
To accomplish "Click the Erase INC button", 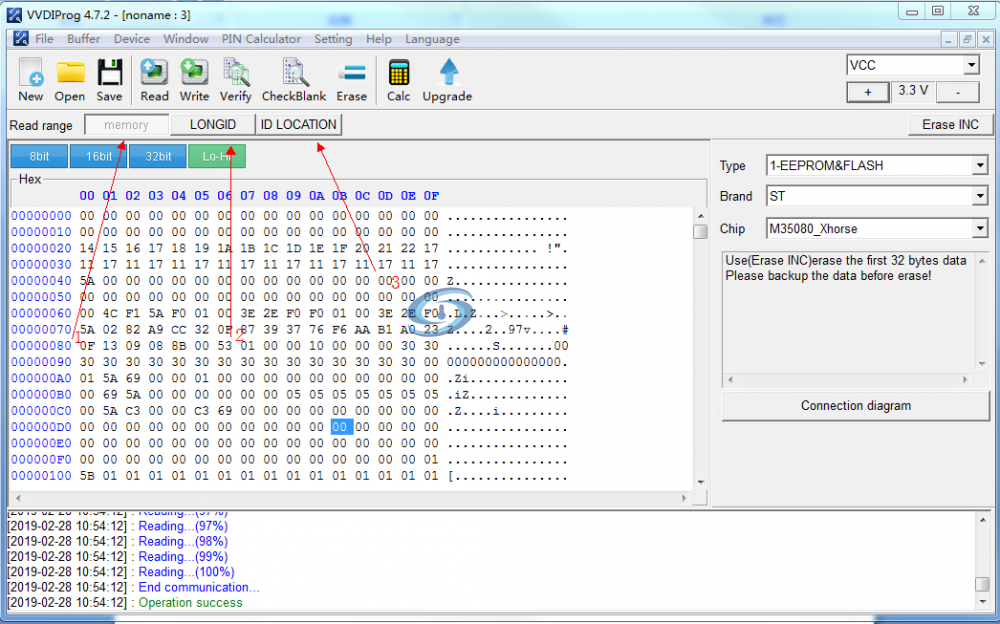I will pyautogui.click(x=950, y=125).
